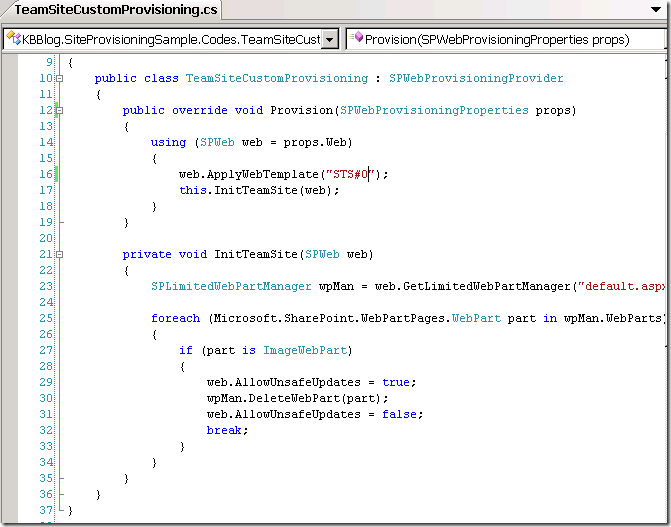
Task: Click the using keyword on line 14
Action: point(168,142)
